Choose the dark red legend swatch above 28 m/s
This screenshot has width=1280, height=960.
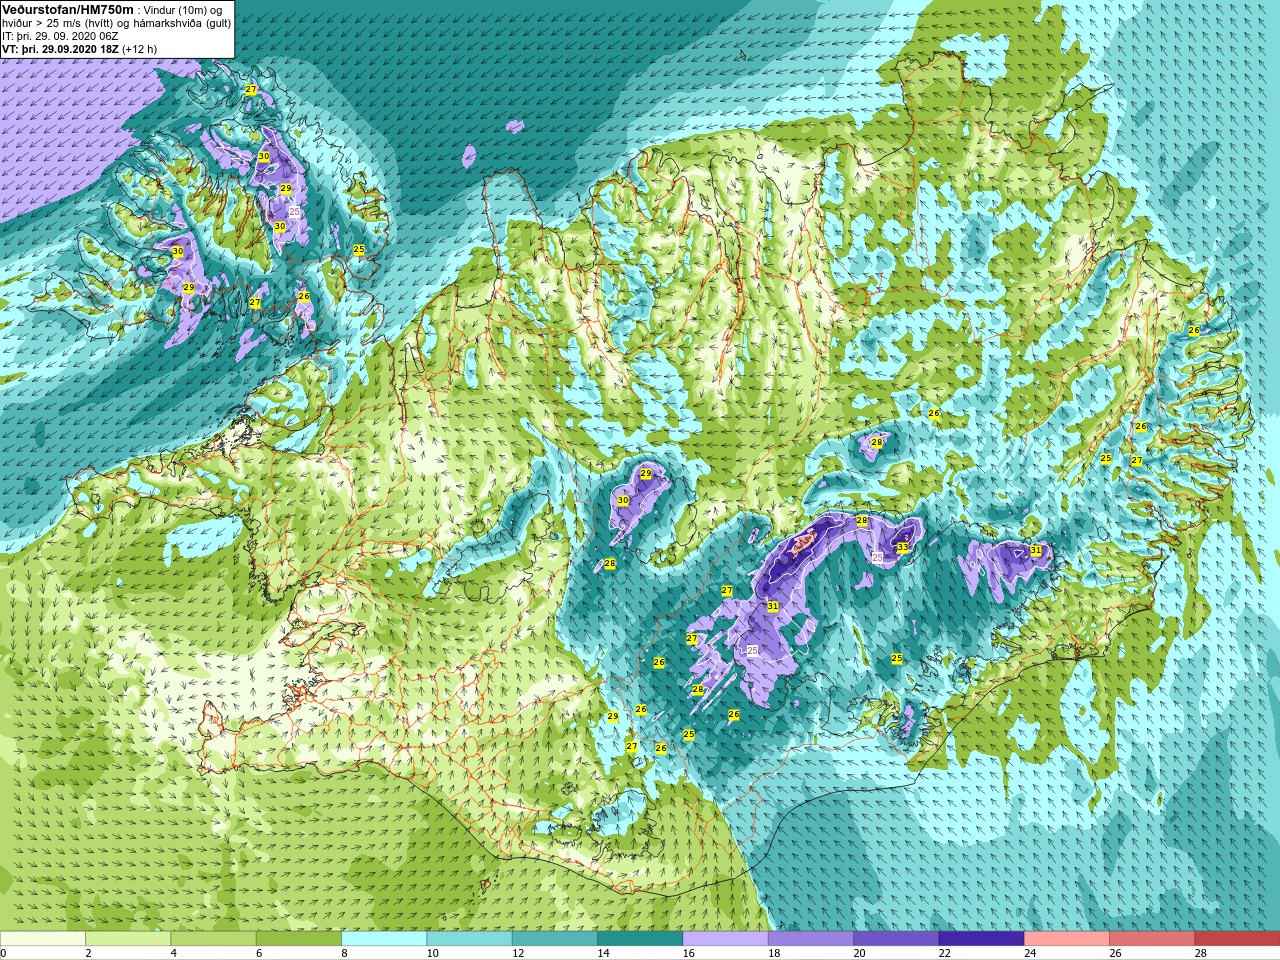tap(1237, 939)
